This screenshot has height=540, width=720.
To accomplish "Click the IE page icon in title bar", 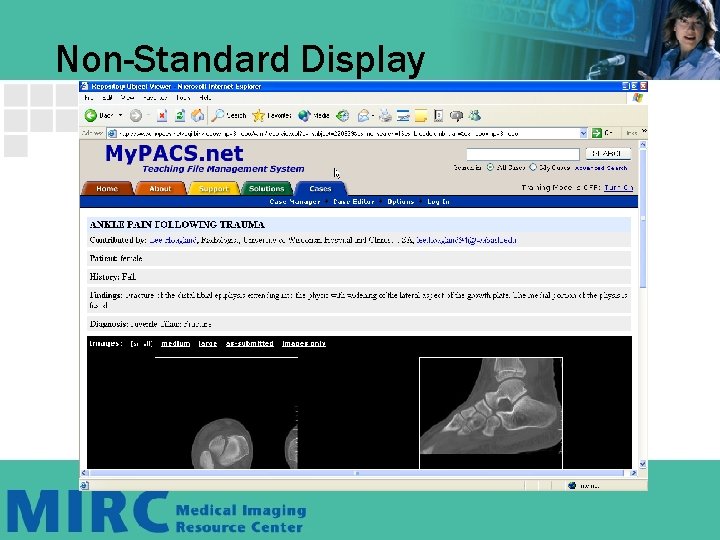I will click(x=84, y=86).
